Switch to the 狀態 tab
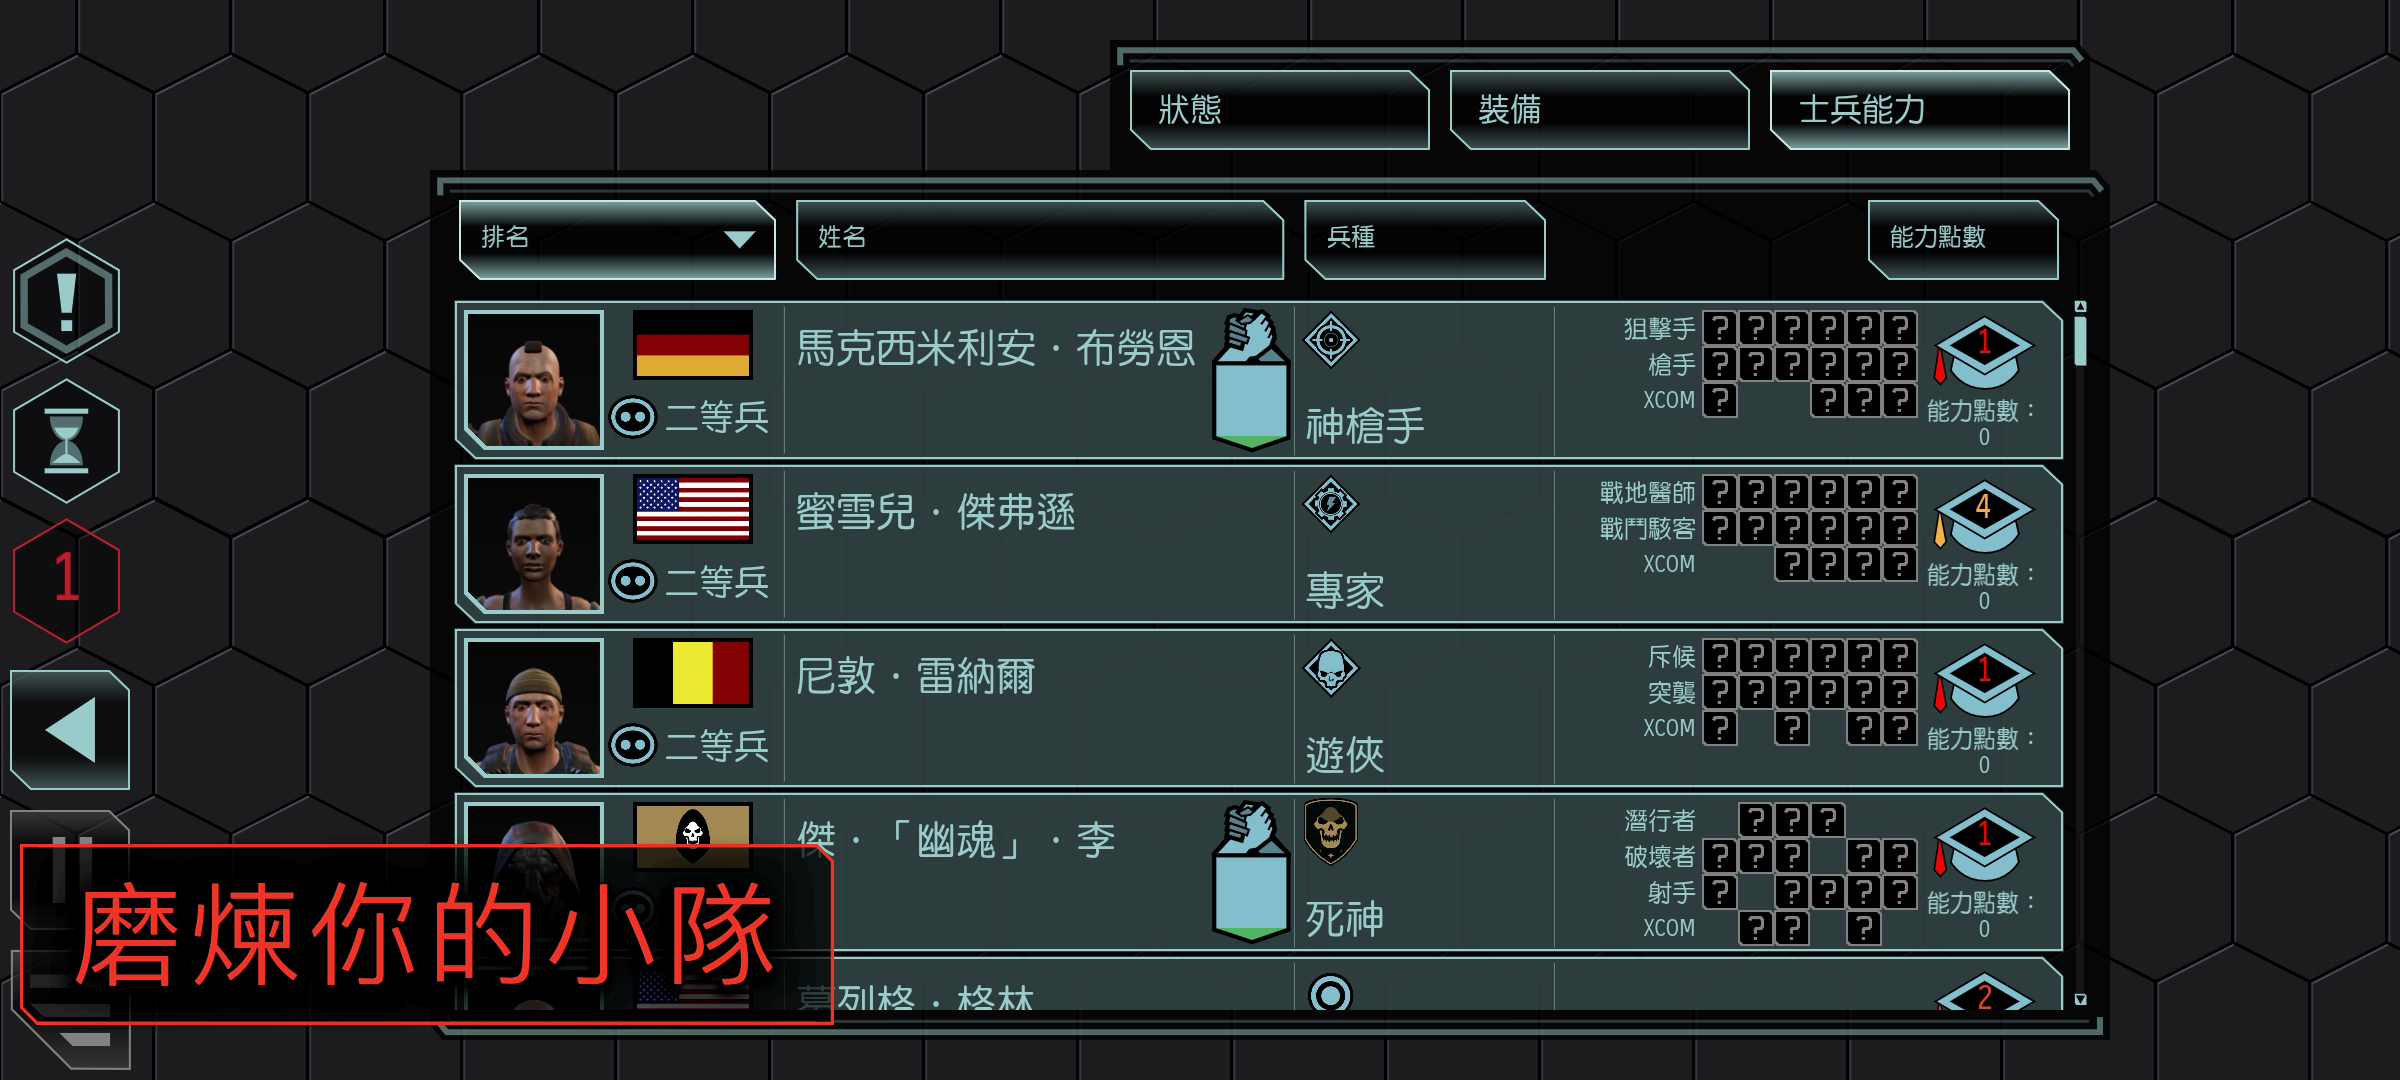The height and width of the screenshot is (1080, 2400). tap(1280, 110)
